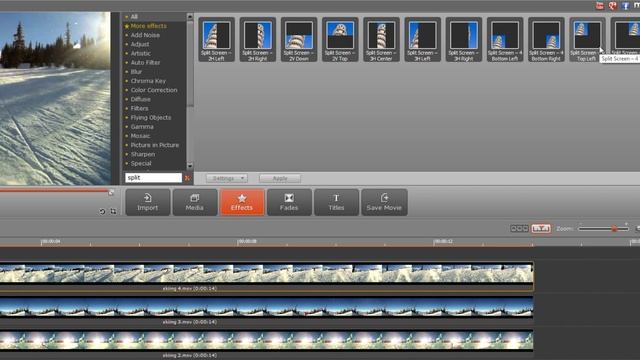Click the 00:00:04 timeline ruler marker
Image resolution: width=640 pixels, height=360 pixels.
[51, 242]
